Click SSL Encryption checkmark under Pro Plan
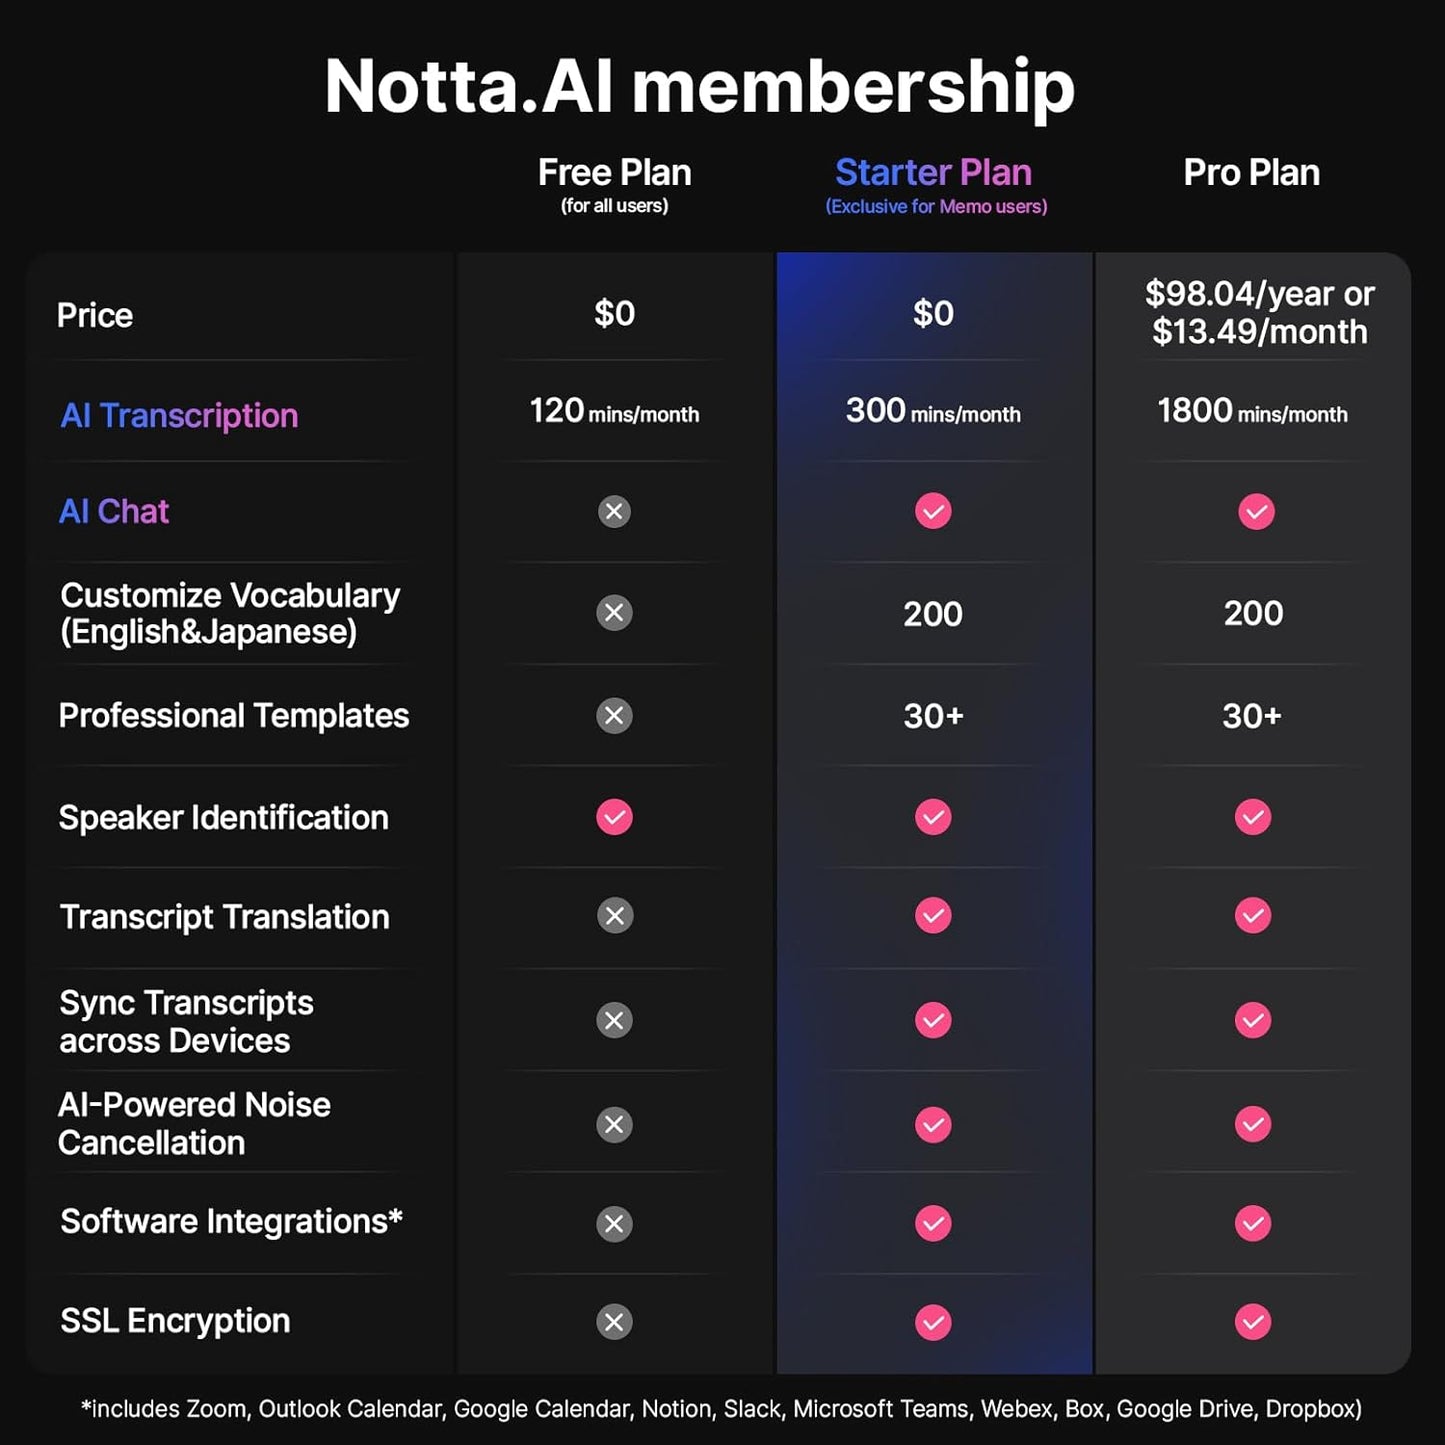This screenshot has width=1445, height=1445. click(x=1253, y=1322)
